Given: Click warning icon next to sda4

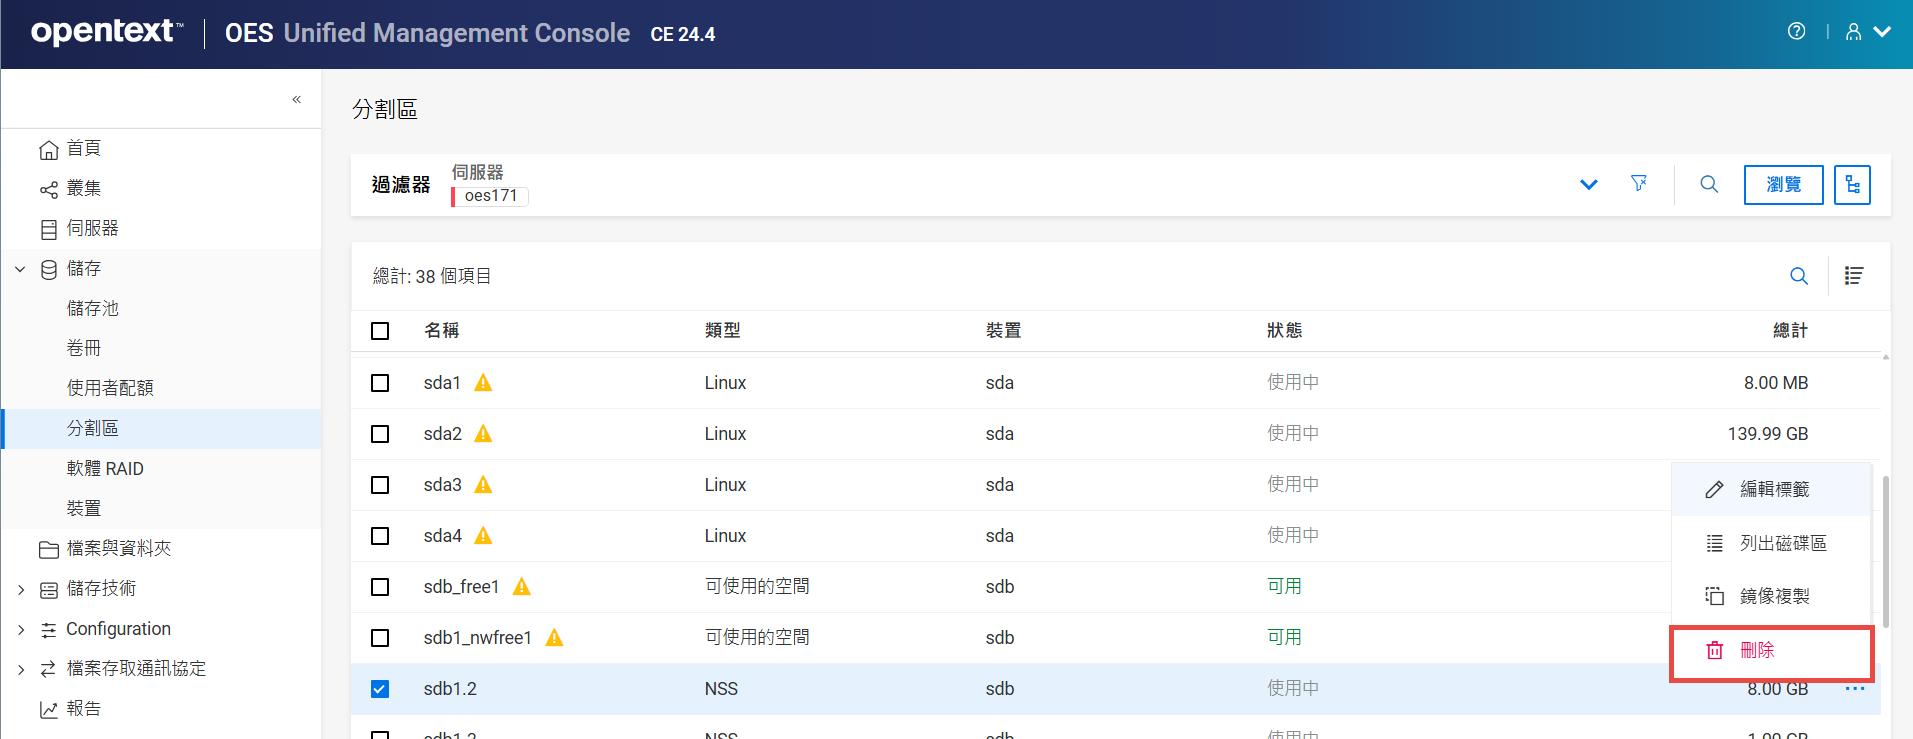Looking at the screenshot, I should pyautogui.click(x=483, y=535).
